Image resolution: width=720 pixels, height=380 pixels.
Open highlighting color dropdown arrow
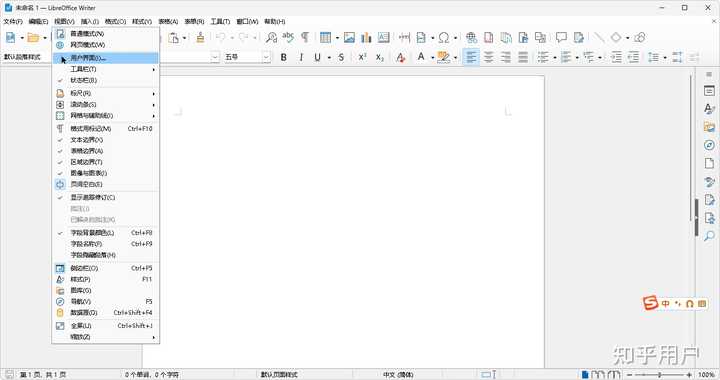point(455,58)
